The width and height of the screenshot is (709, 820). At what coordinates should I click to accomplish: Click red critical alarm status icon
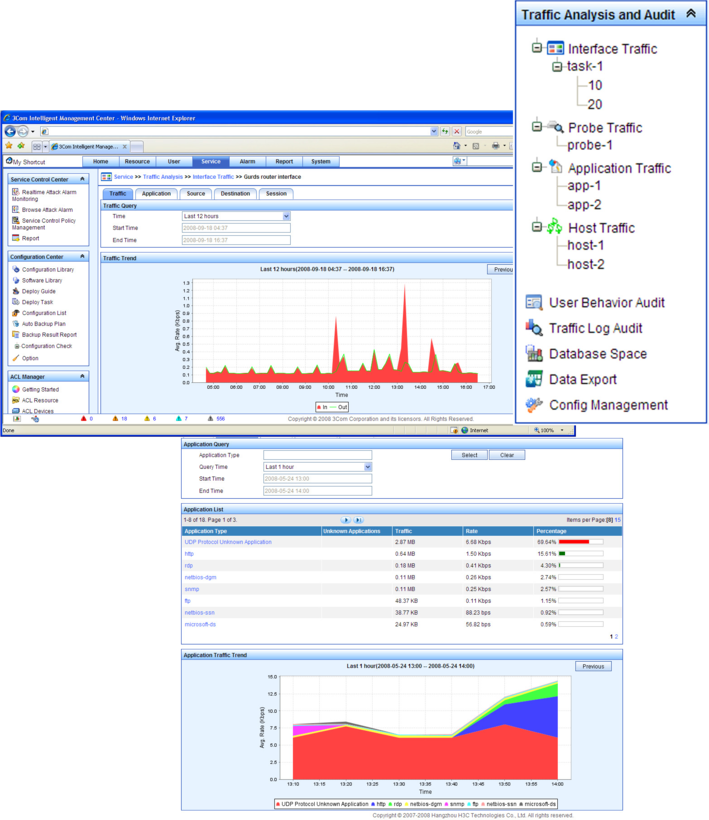(x=84, y=418)
